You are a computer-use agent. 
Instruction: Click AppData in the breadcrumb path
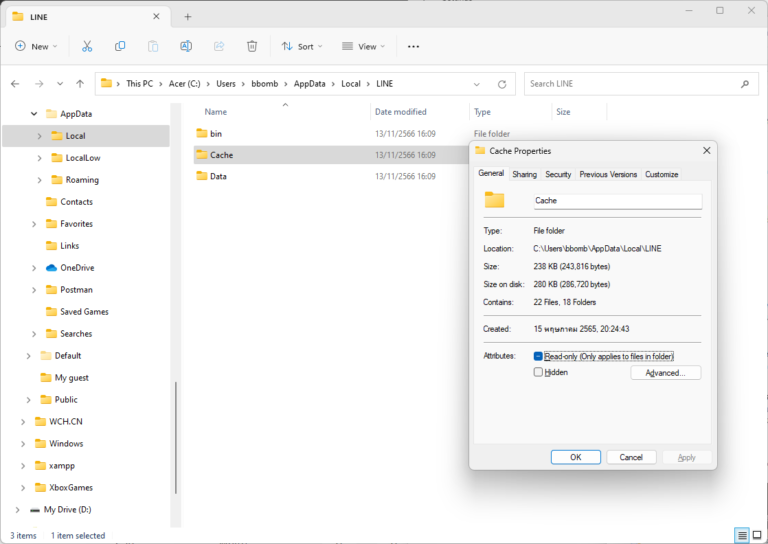(310, 84)
